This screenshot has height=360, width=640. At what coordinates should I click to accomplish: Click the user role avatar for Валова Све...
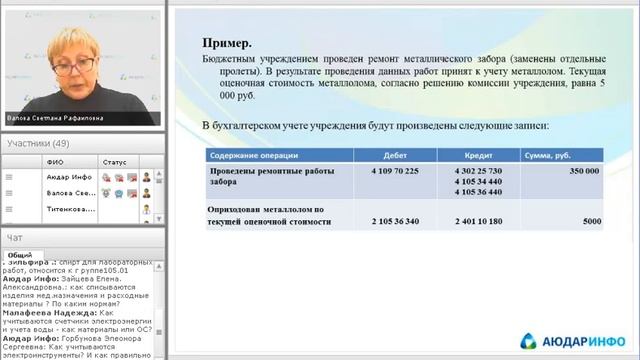147,193
